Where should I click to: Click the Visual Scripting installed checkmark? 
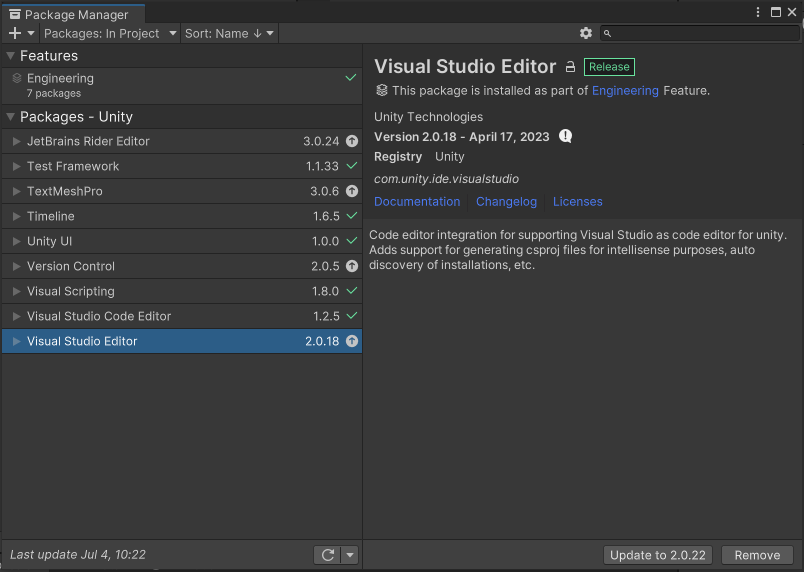[x=352, y=291]
